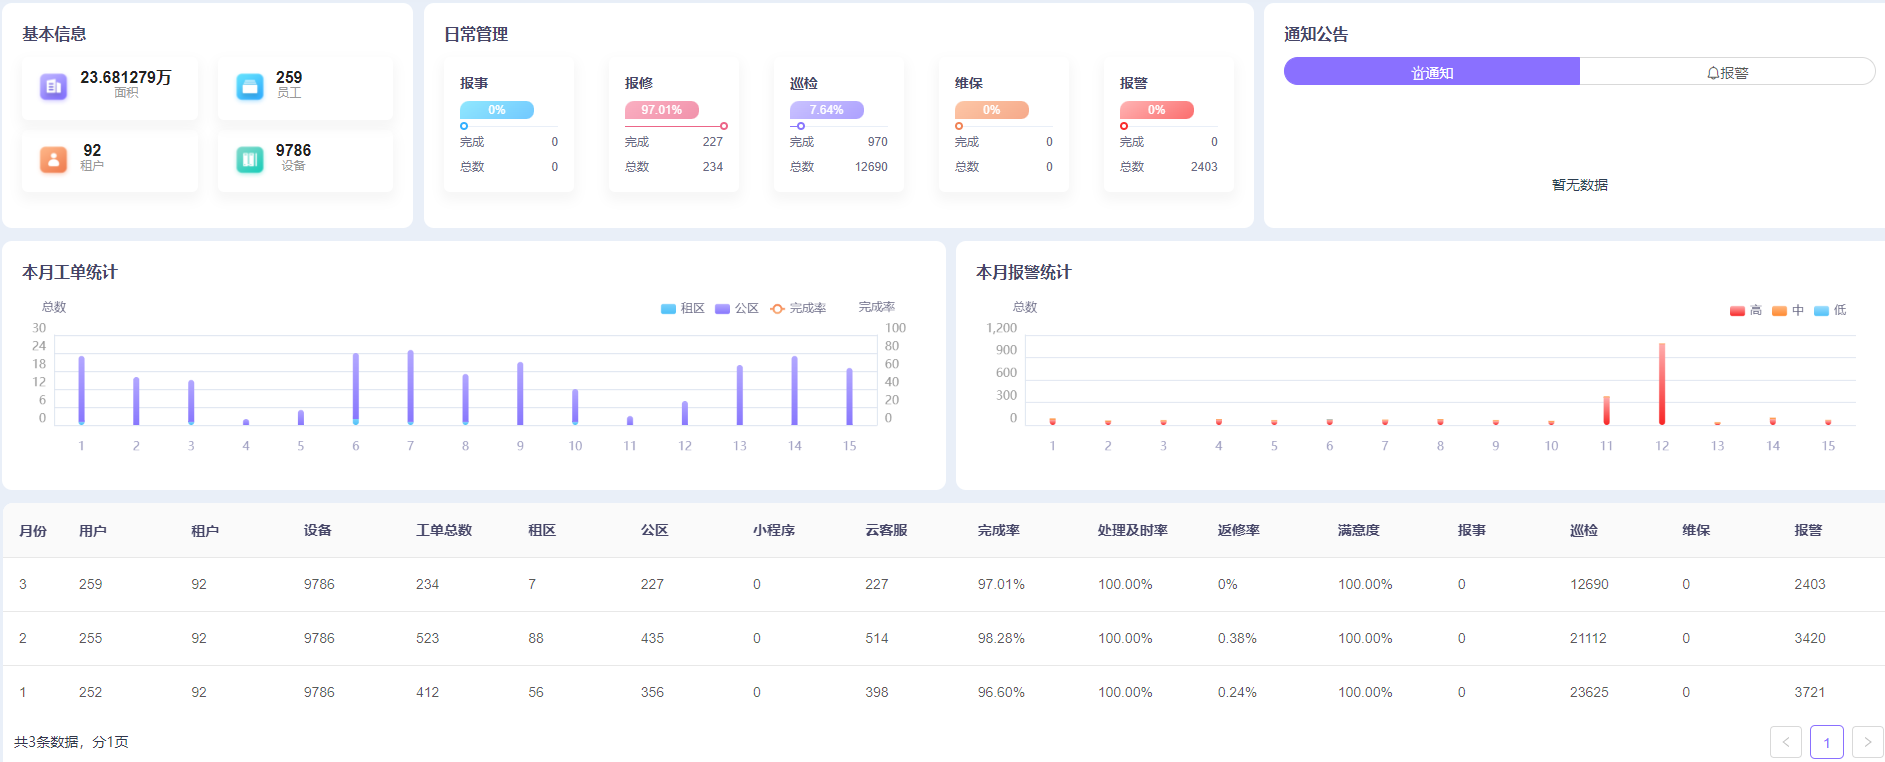Switch to the 通知 tab

(x=1432, y=72)
